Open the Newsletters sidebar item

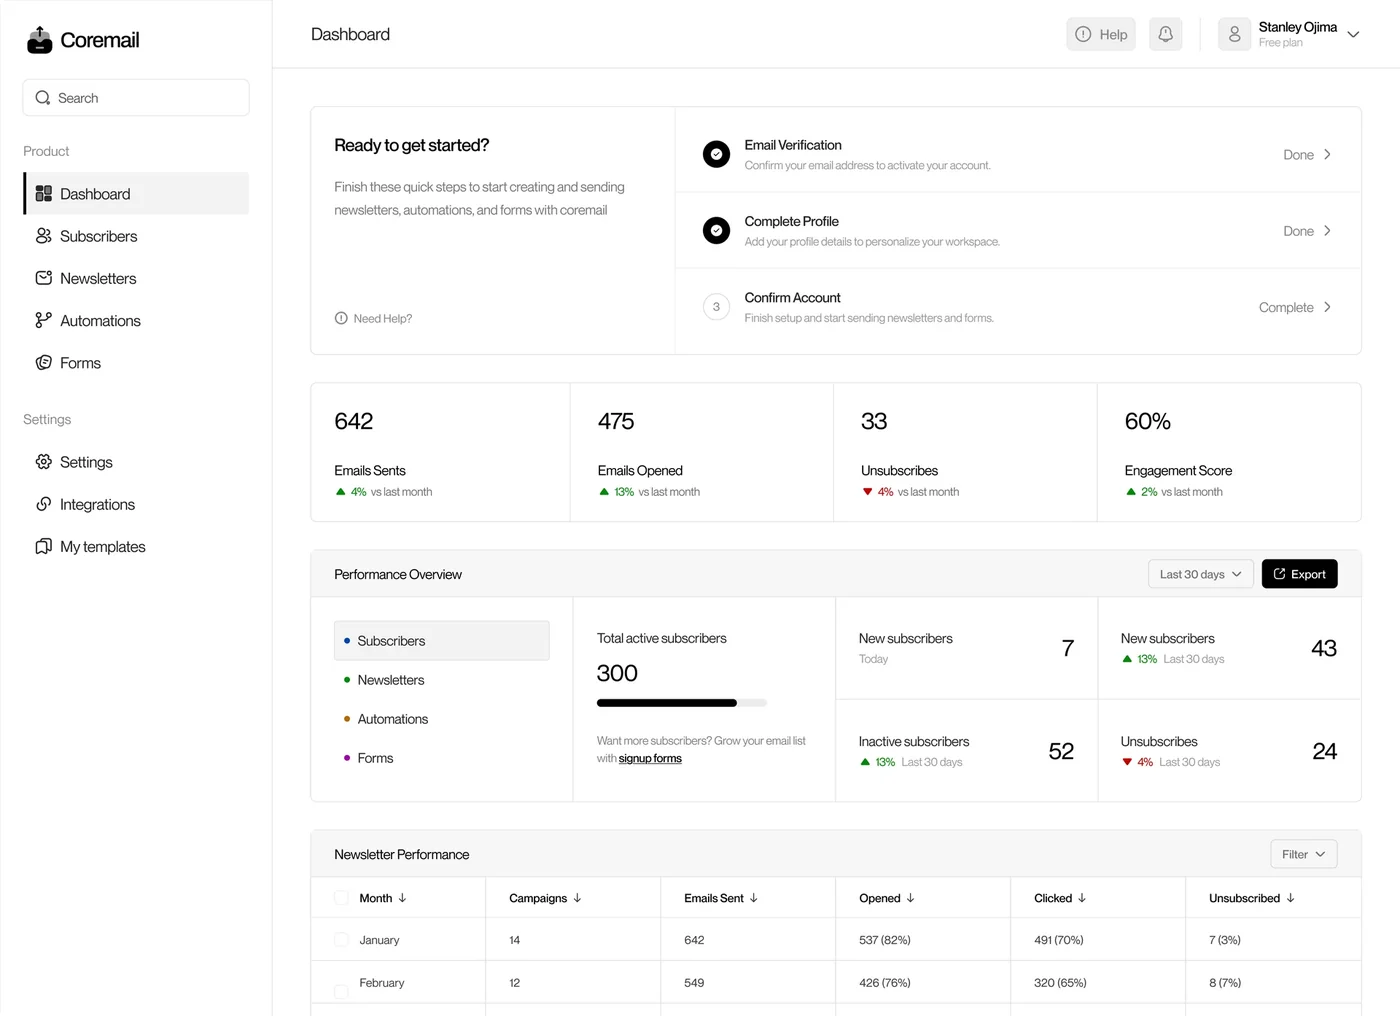pos(136,278)
